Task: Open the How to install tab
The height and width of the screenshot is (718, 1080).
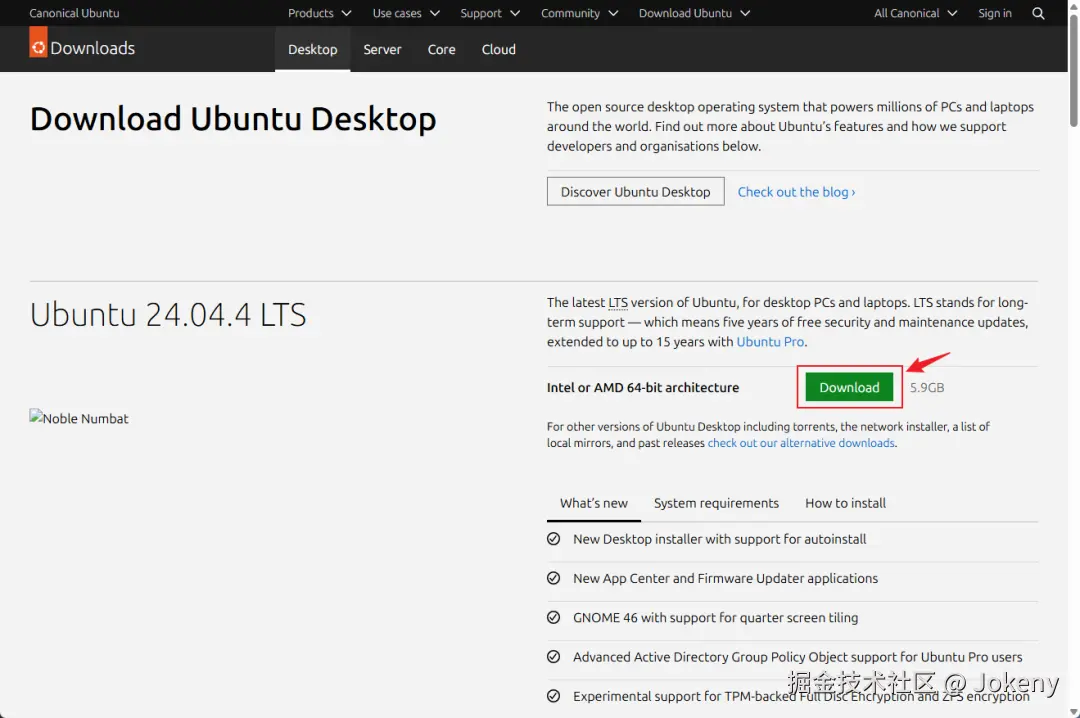Action: click(845, 503)
